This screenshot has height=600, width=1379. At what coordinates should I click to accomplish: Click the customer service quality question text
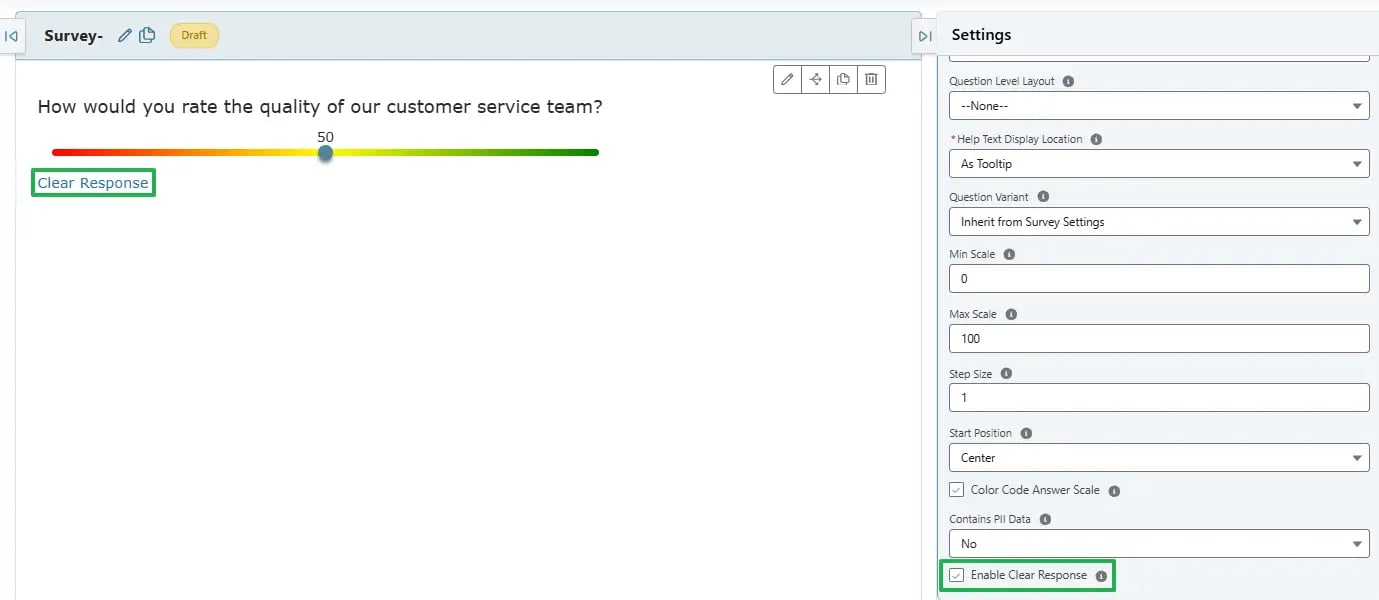coord(320,106)
